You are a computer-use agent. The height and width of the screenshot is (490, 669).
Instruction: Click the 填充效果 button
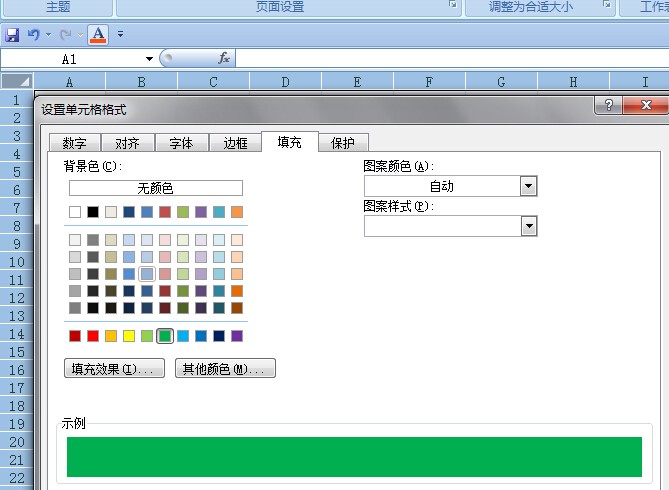click(114, 368)
